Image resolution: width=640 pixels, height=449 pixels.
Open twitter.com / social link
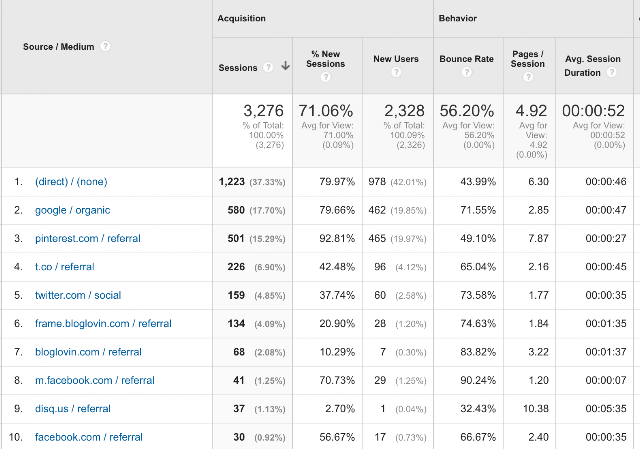78,295
